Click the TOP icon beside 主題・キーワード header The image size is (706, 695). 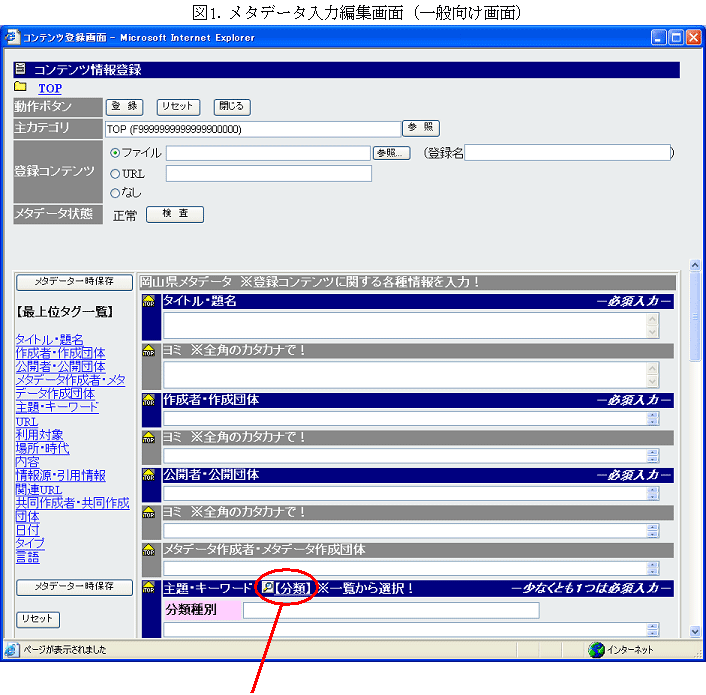pyautogui.click(x=149, y=589)
